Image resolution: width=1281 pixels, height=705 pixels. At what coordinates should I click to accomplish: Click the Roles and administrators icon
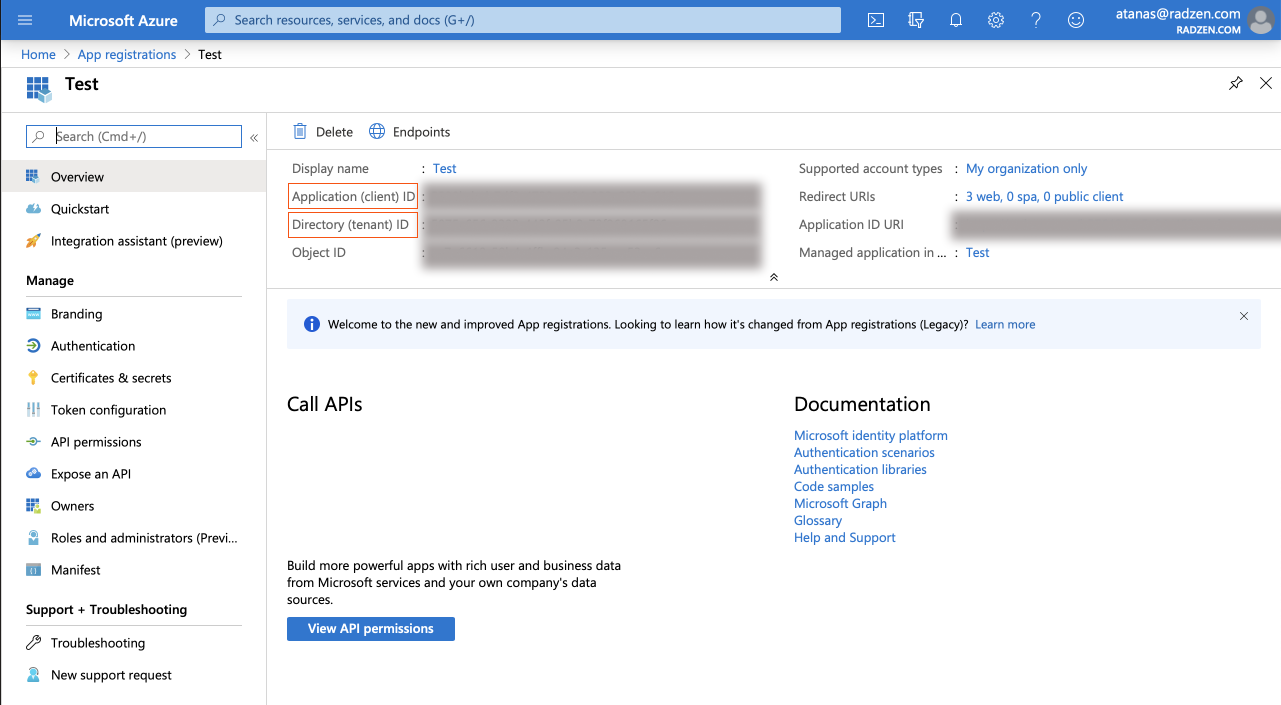tap(33, 538)
